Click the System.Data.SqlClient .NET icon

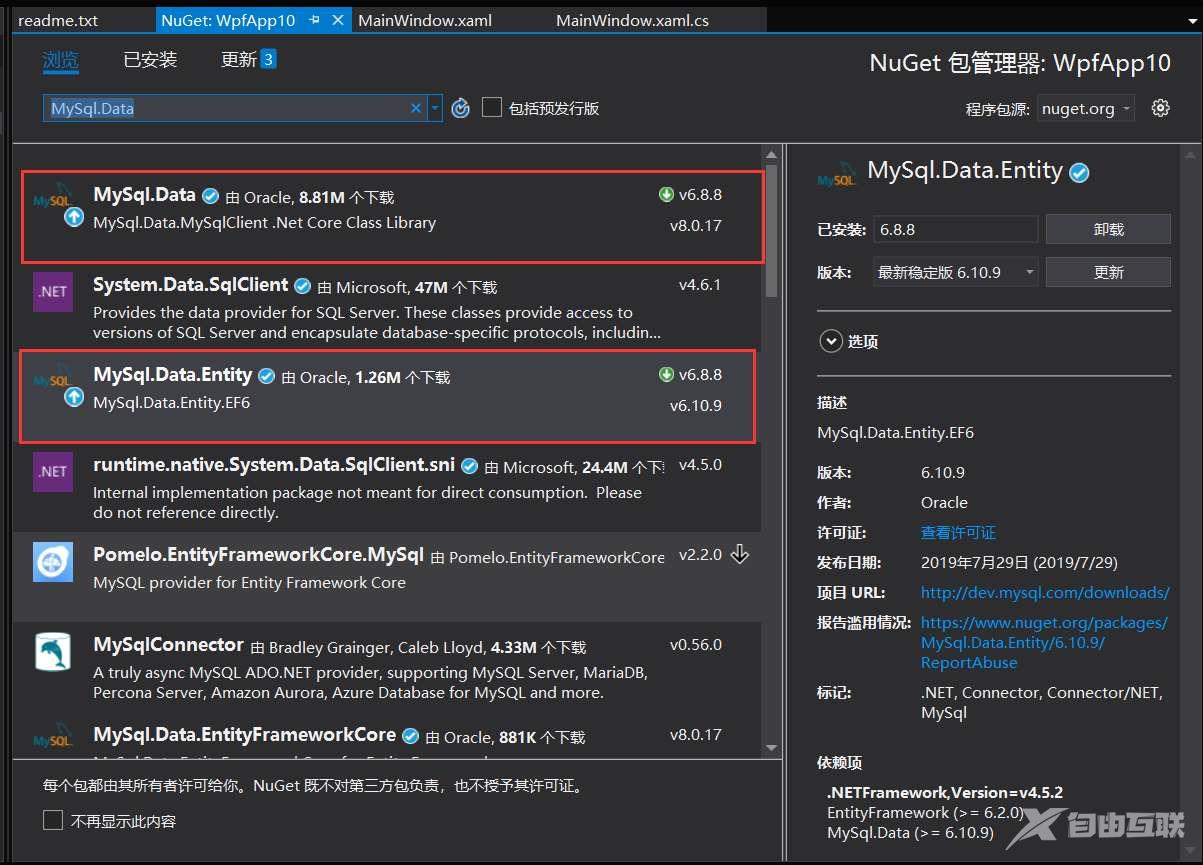click(x=52, y=292)
